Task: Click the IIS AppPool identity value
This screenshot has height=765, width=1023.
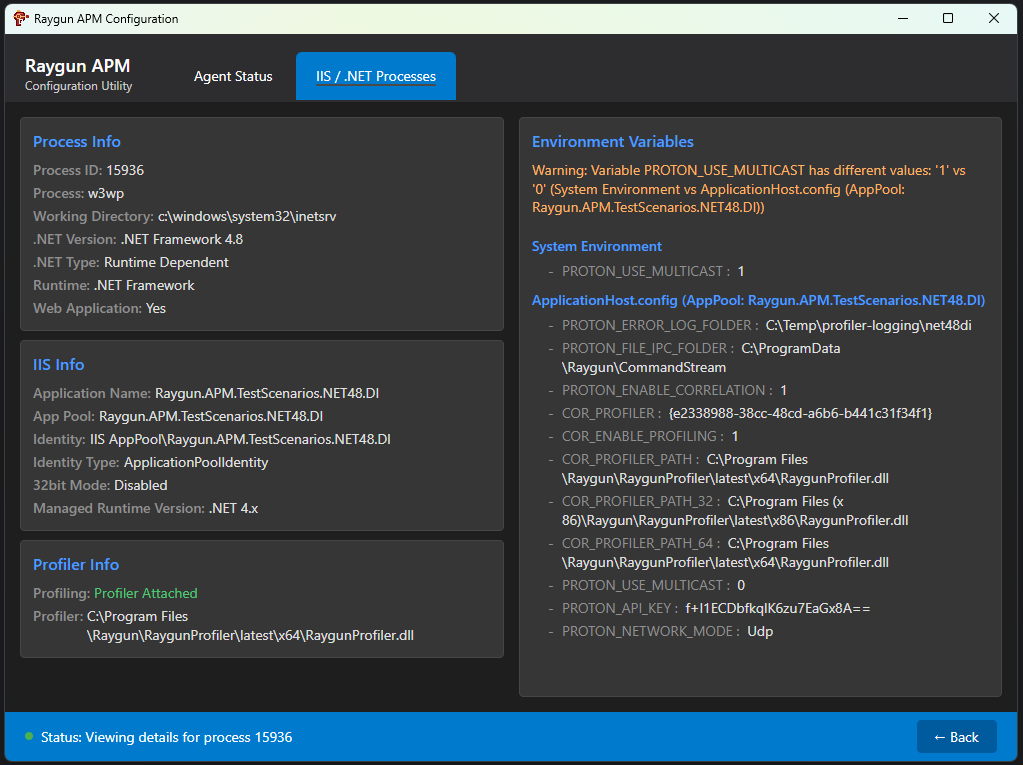Action: (x=240, y=440)
